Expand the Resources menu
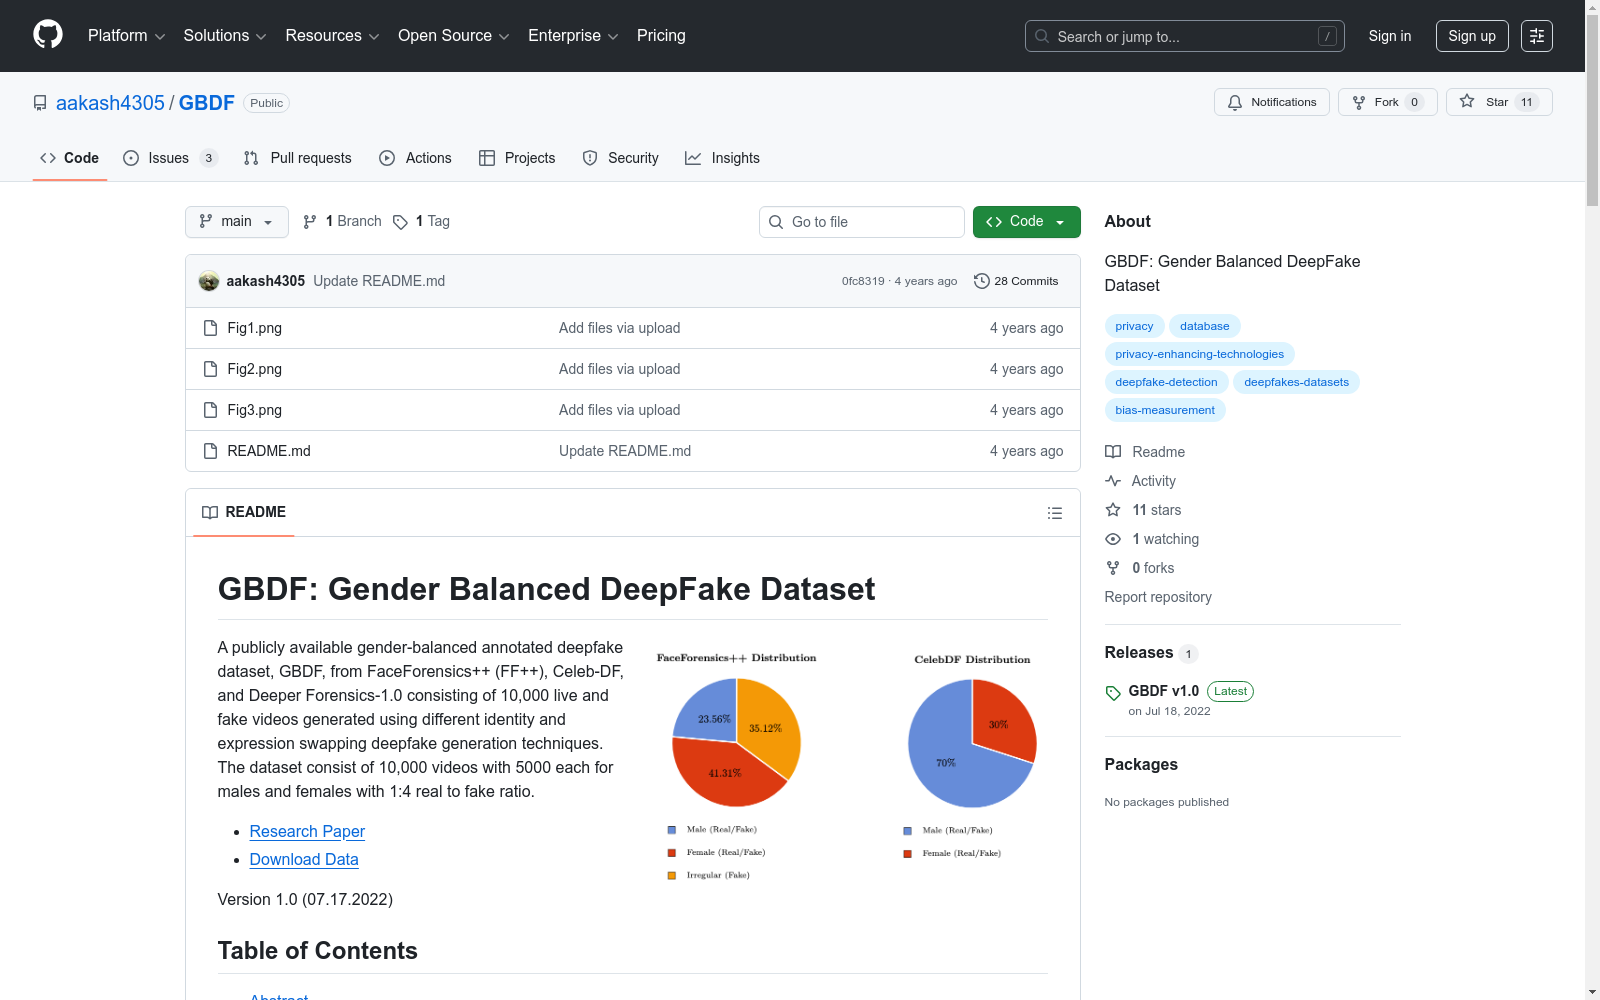 pyautogui.click(x=332, y=36)
